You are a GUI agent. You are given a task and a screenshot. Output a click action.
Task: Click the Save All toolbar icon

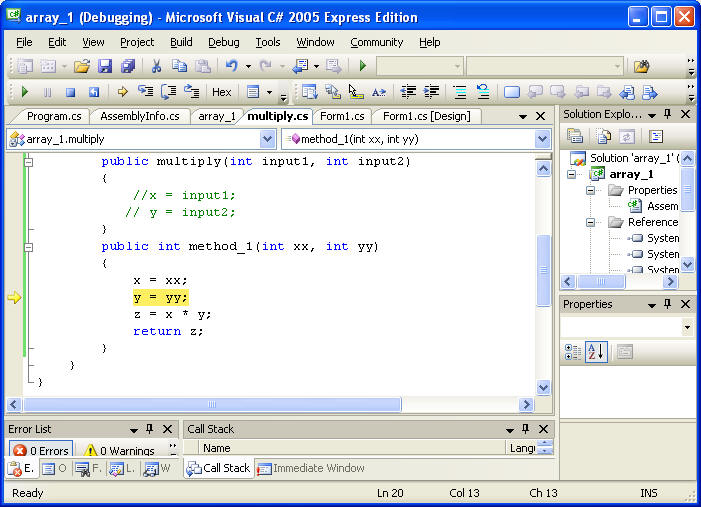[128, 66]
